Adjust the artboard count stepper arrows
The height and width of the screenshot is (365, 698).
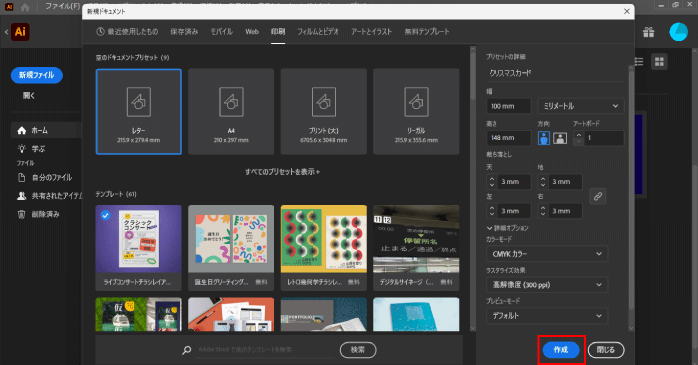click(578, 138)
